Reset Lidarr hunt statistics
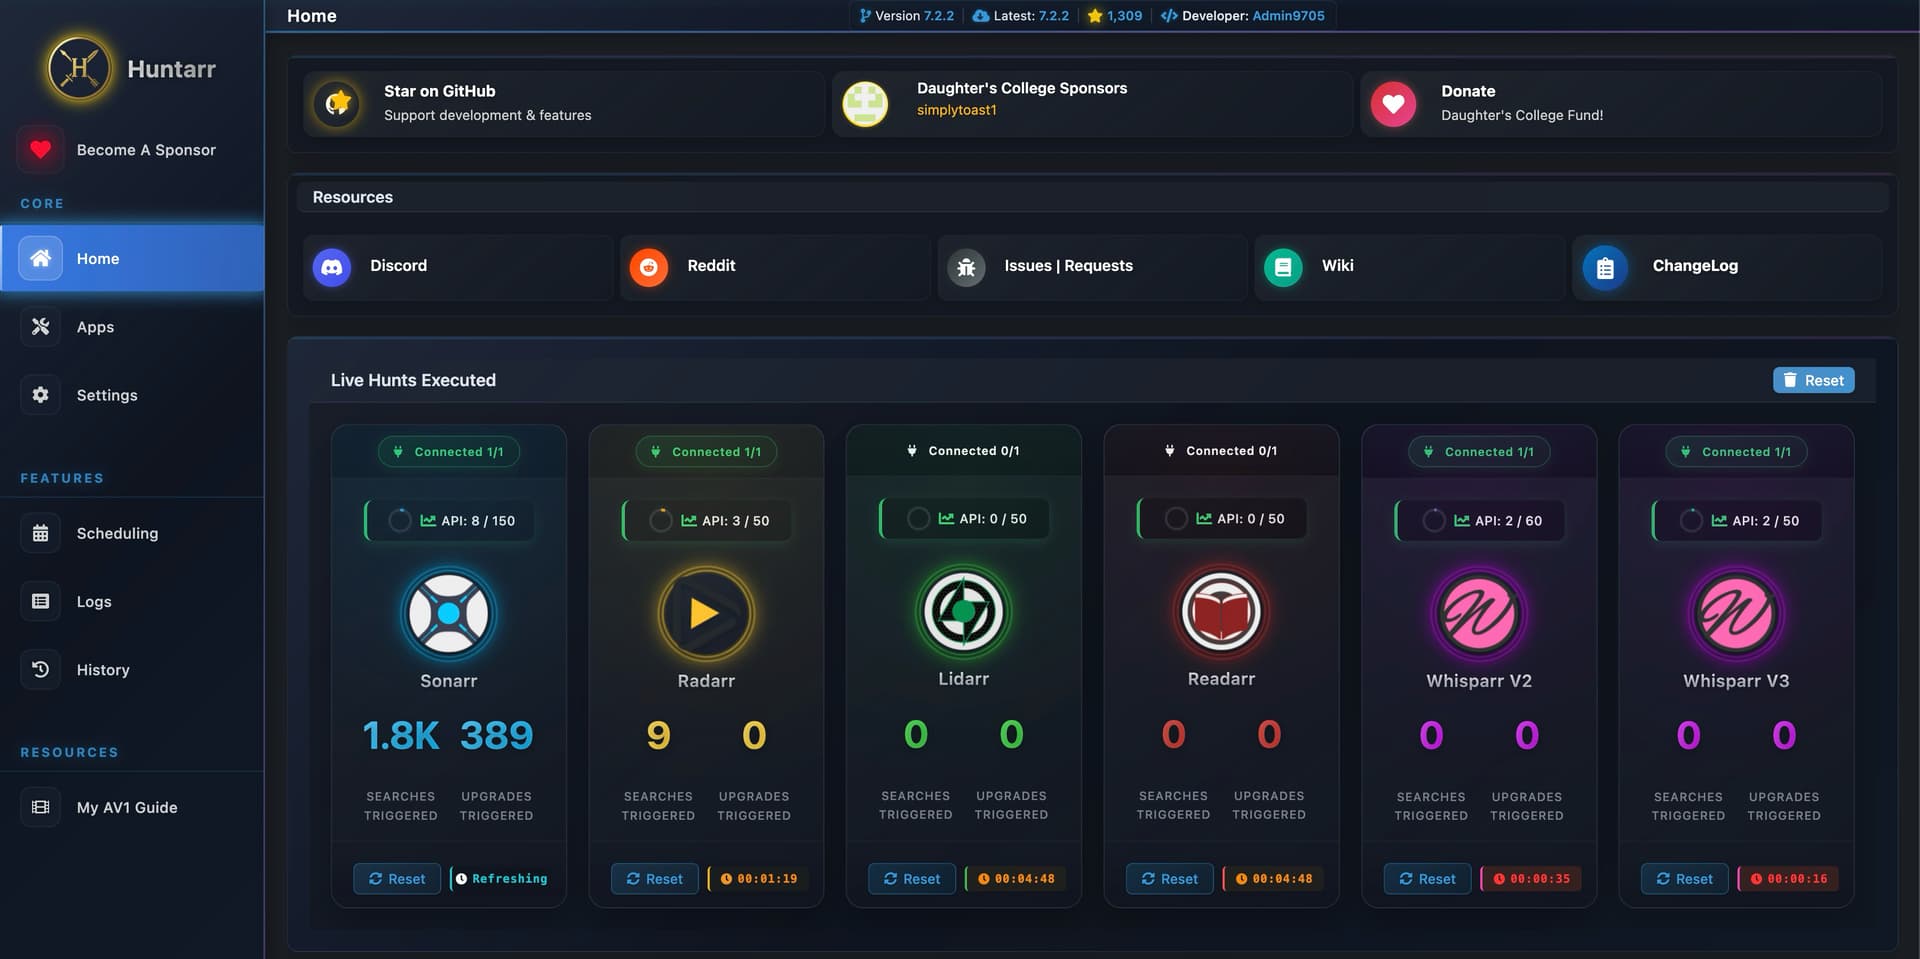 pyautogui.click(x=912, y=878)
